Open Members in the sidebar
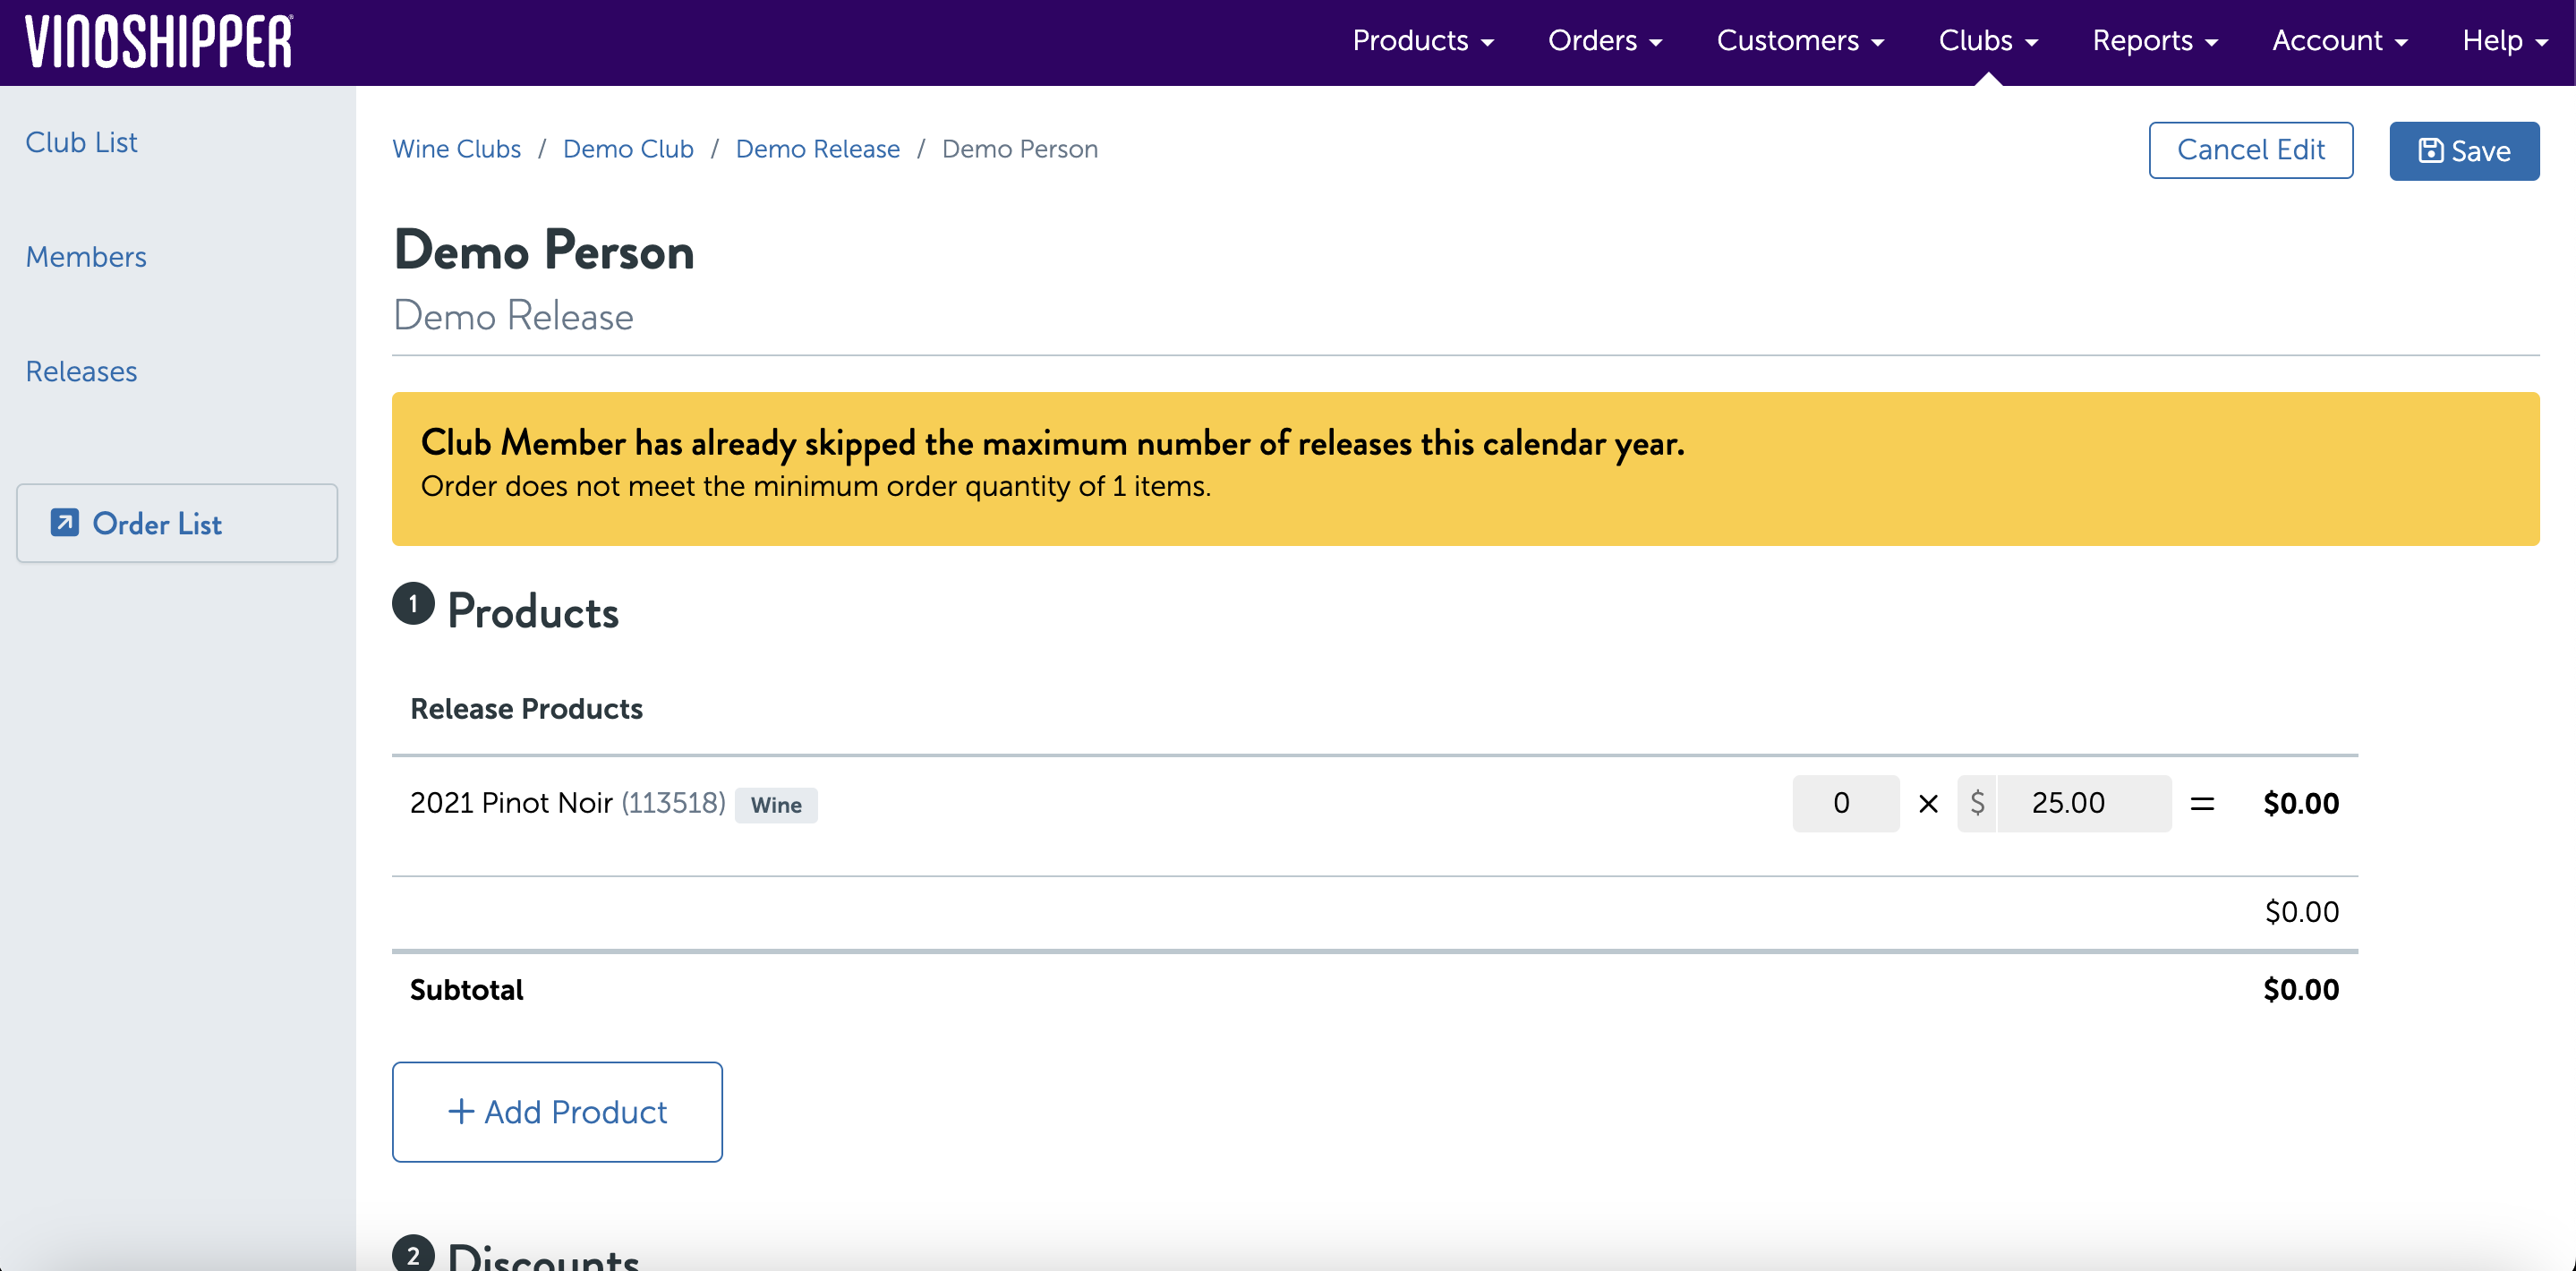Image resolution: width=2576 pixels, height=1271 pixels. 86,257
